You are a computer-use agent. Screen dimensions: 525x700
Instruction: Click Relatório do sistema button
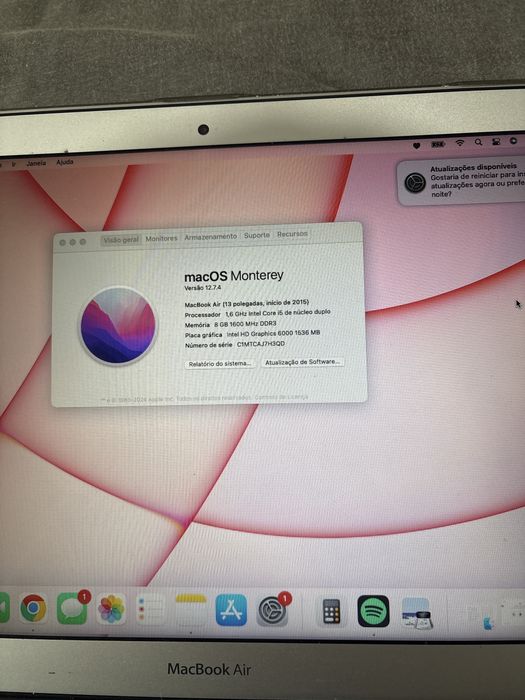click(220, 364)
